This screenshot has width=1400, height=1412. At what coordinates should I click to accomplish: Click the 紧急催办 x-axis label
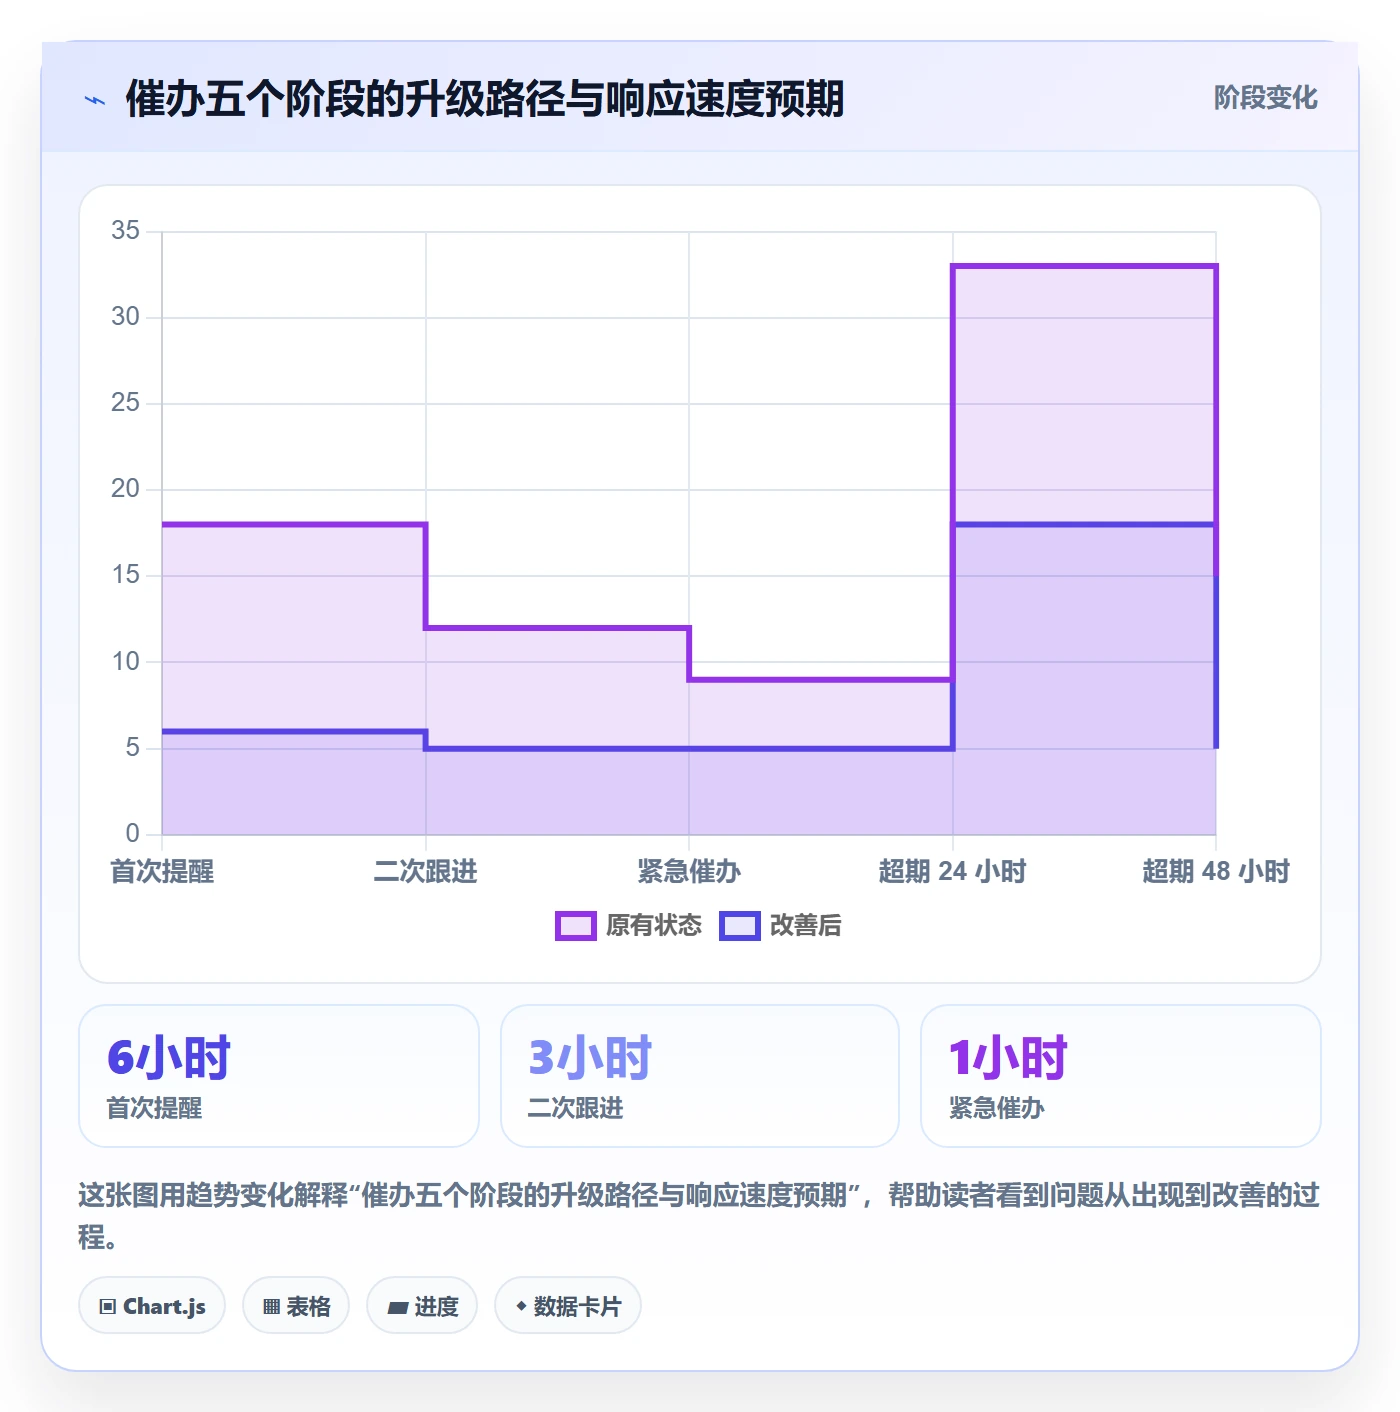point(689,872)
